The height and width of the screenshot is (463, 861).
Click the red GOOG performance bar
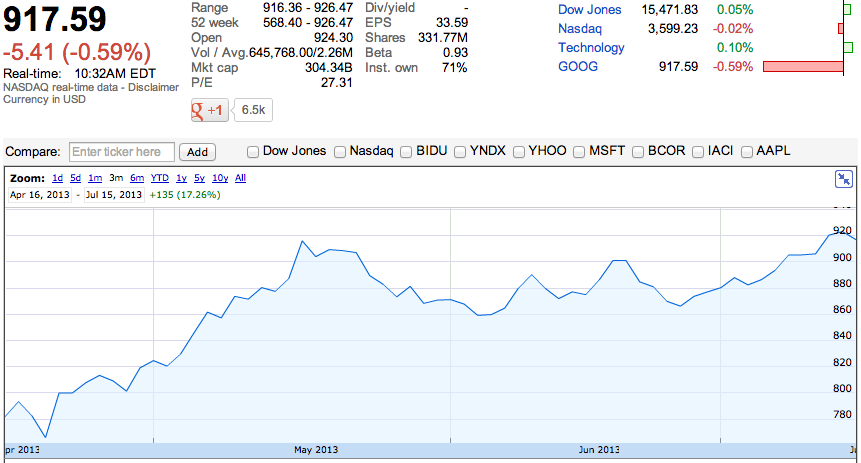pos(803,66)
